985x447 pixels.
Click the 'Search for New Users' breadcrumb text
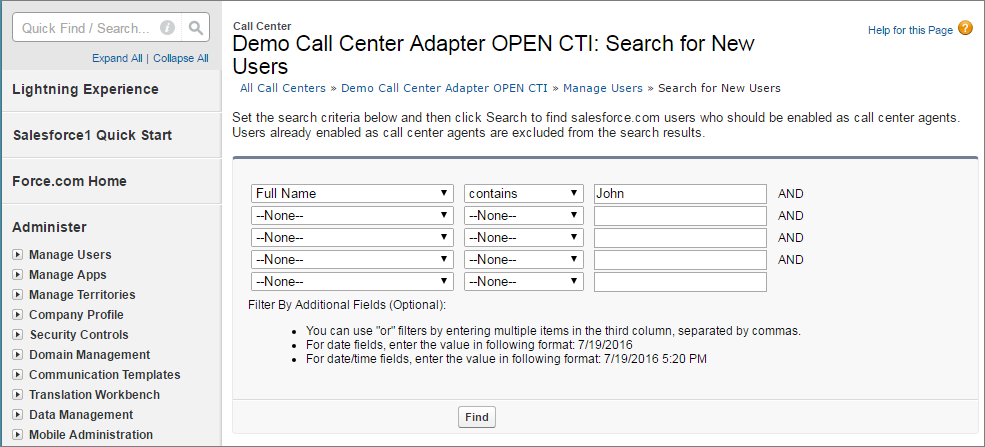point(719,88)
